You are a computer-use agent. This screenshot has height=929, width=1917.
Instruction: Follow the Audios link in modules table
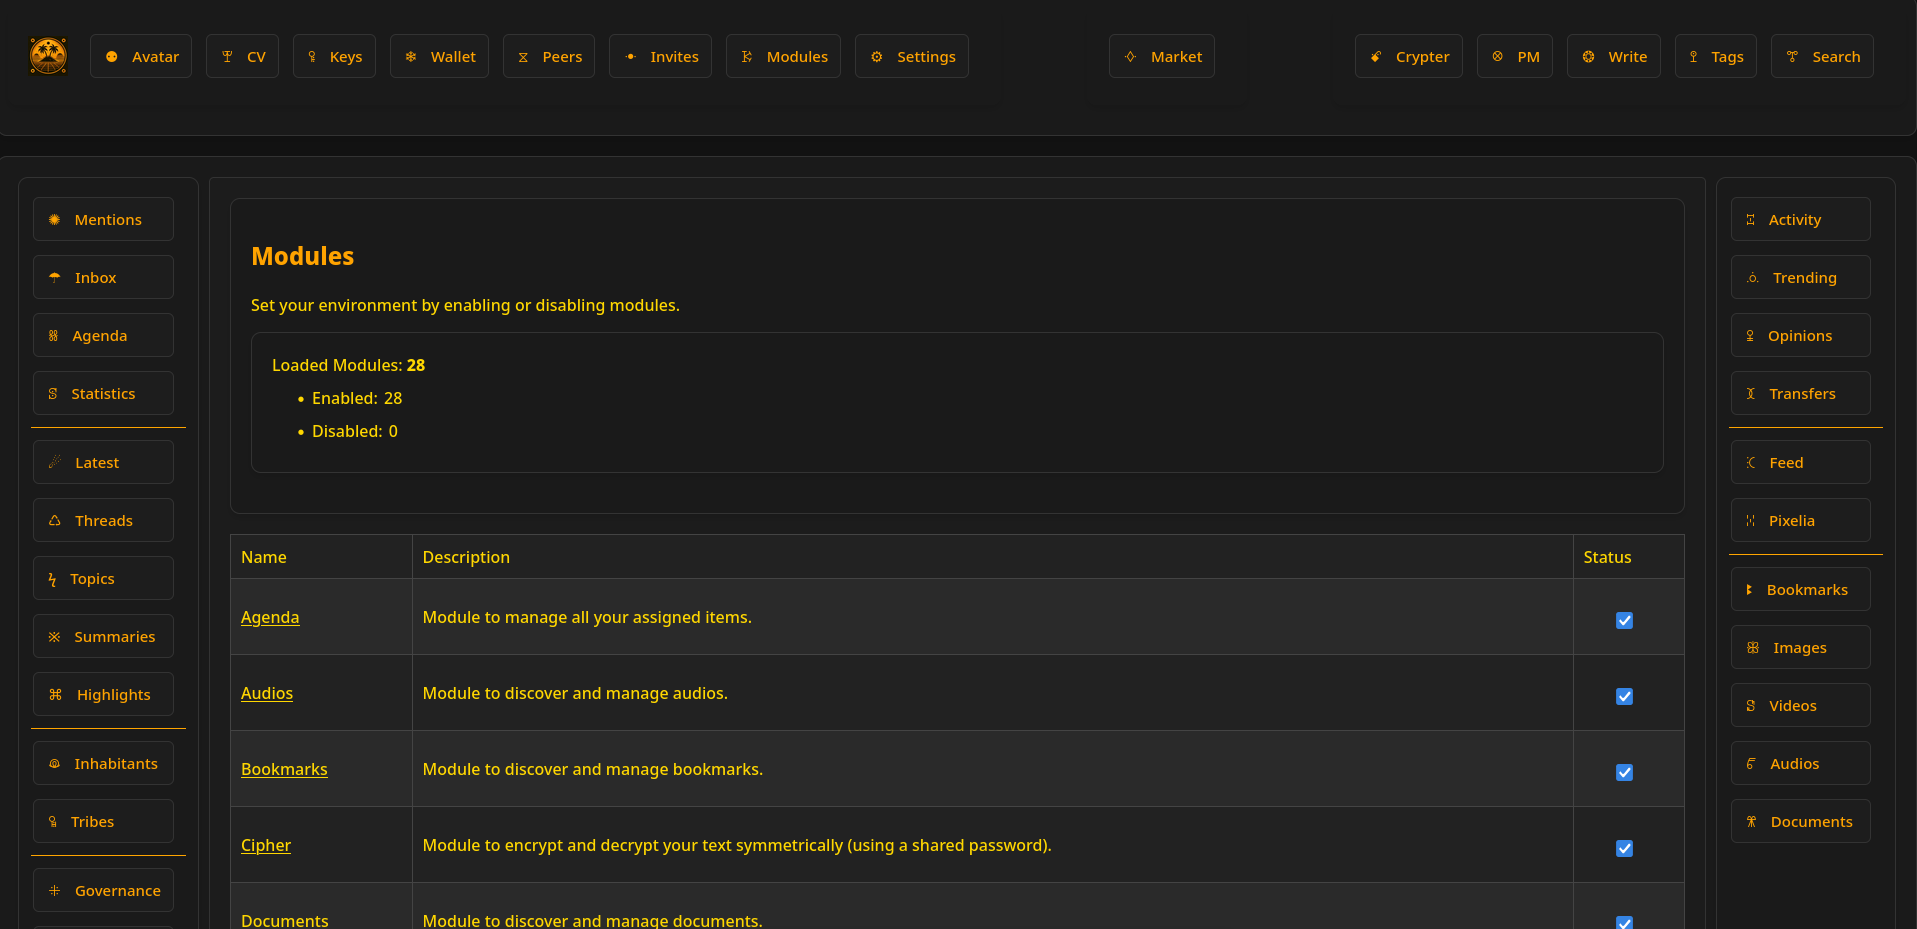[267, 694]
